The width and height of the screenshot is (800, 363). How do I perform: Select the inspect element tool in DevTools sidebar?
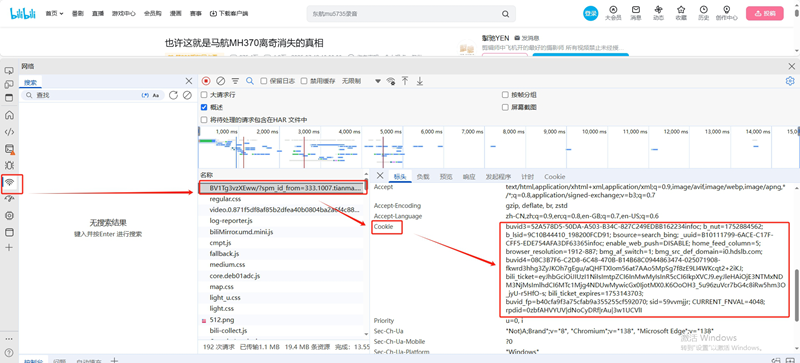[x=9, y=70]
